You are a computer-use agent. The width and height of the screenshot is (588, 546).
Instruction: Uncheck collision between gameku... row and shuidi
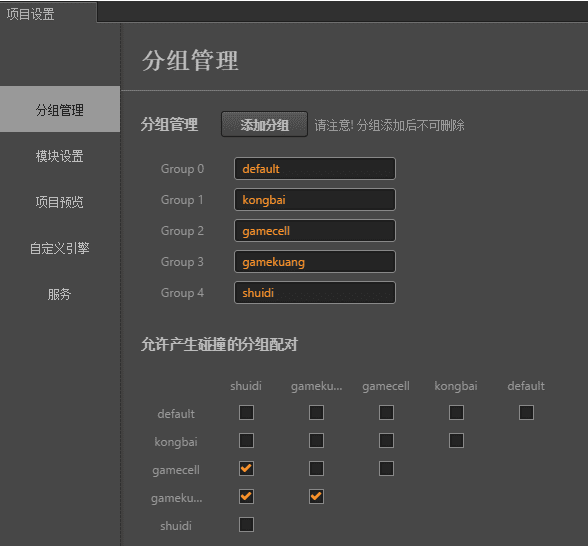[246, 496]
